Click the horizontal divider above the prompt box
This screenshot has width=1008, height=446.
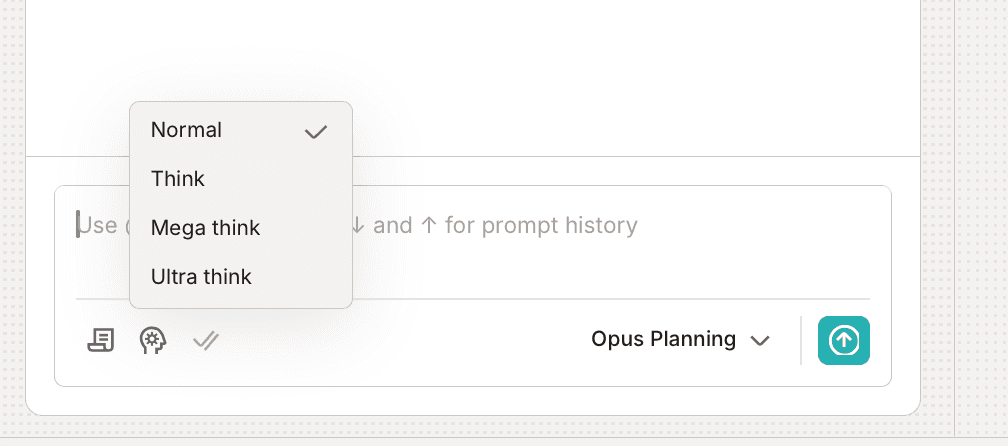(600, 157)
